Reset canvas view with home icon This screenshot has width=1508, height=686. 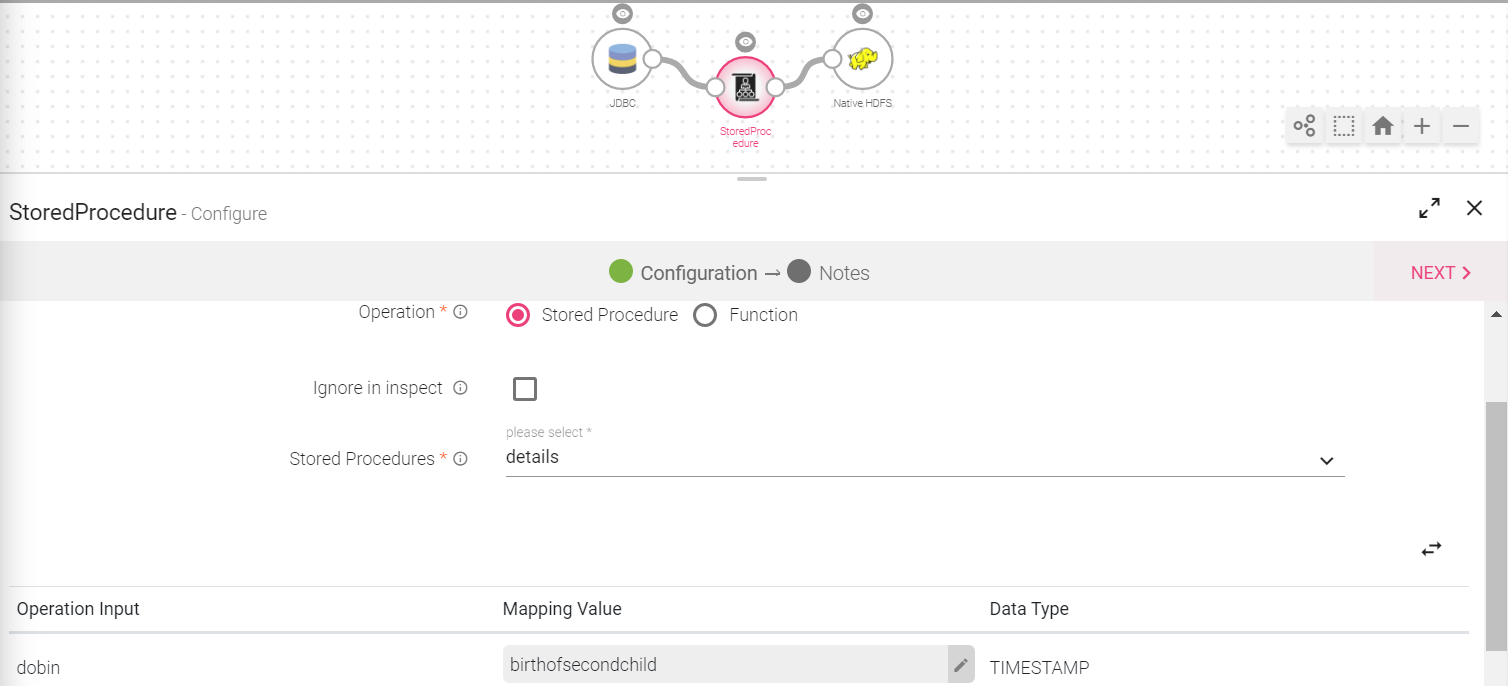point(1382,126)
